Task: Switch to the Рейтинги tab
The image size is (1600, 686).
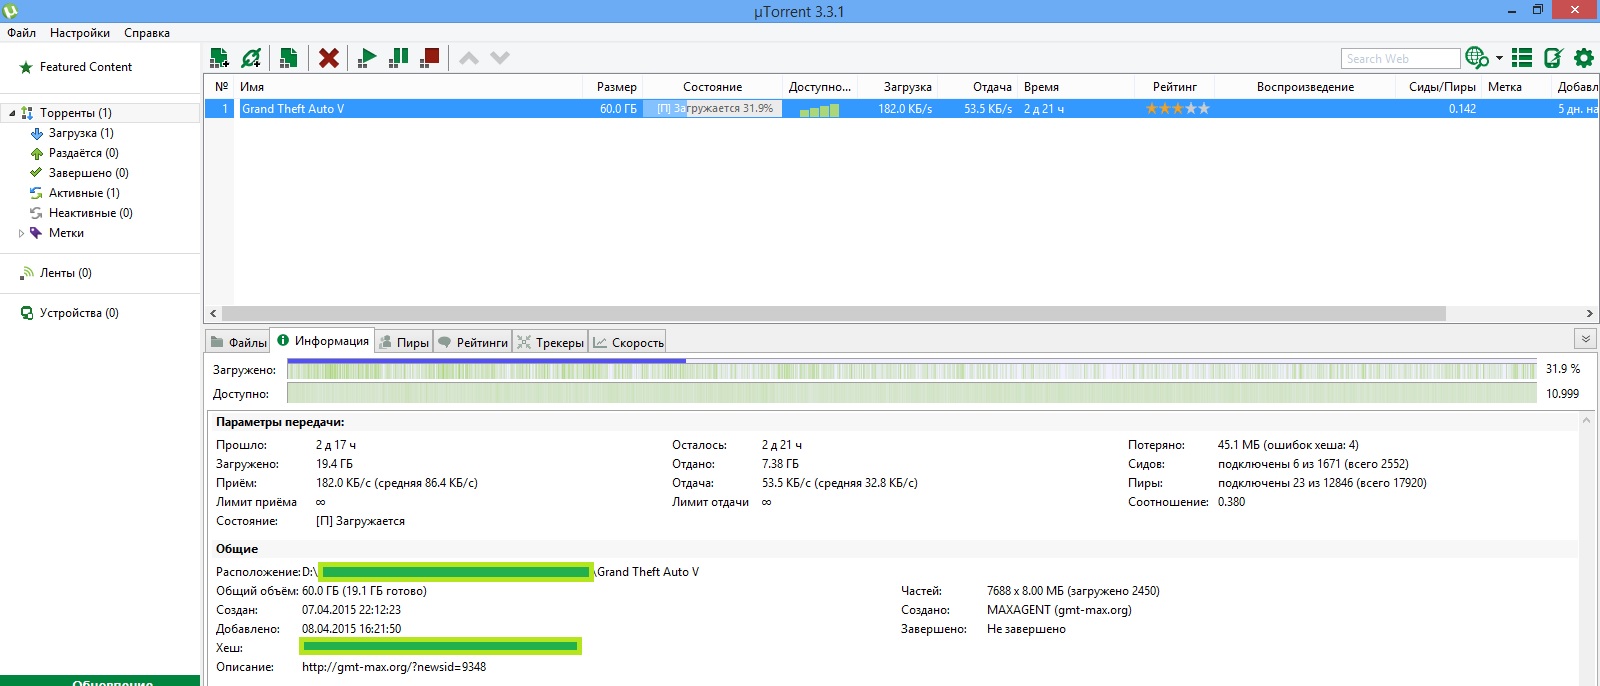Action: [473, 342]
